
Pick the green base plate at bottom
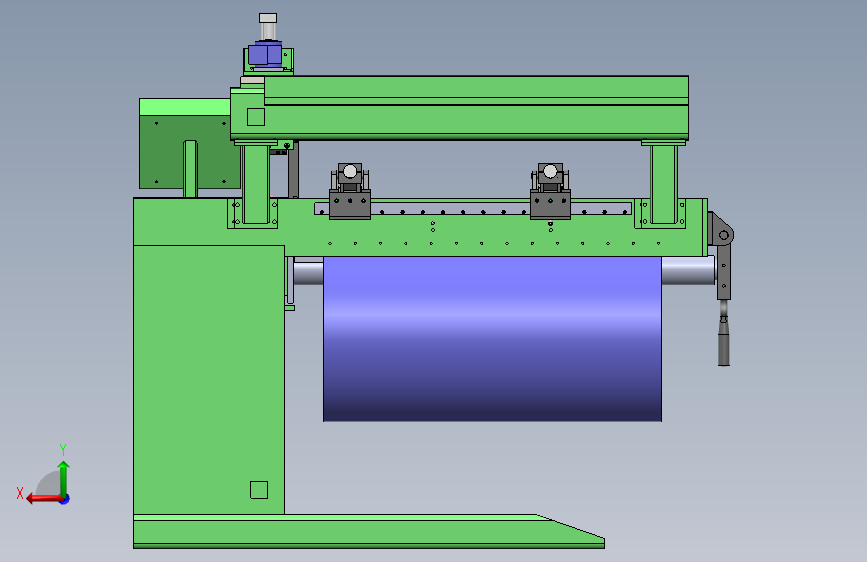pos(368,532)
